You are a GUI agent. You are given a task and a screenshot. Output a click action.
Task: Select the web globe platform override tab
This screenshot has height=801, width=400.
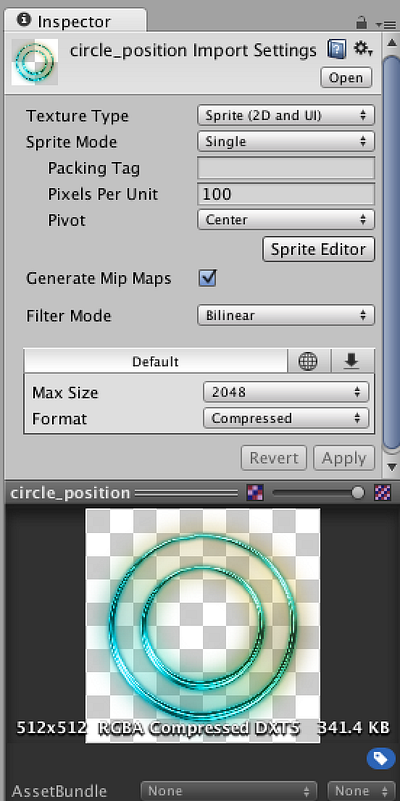[x=309, y=361]
